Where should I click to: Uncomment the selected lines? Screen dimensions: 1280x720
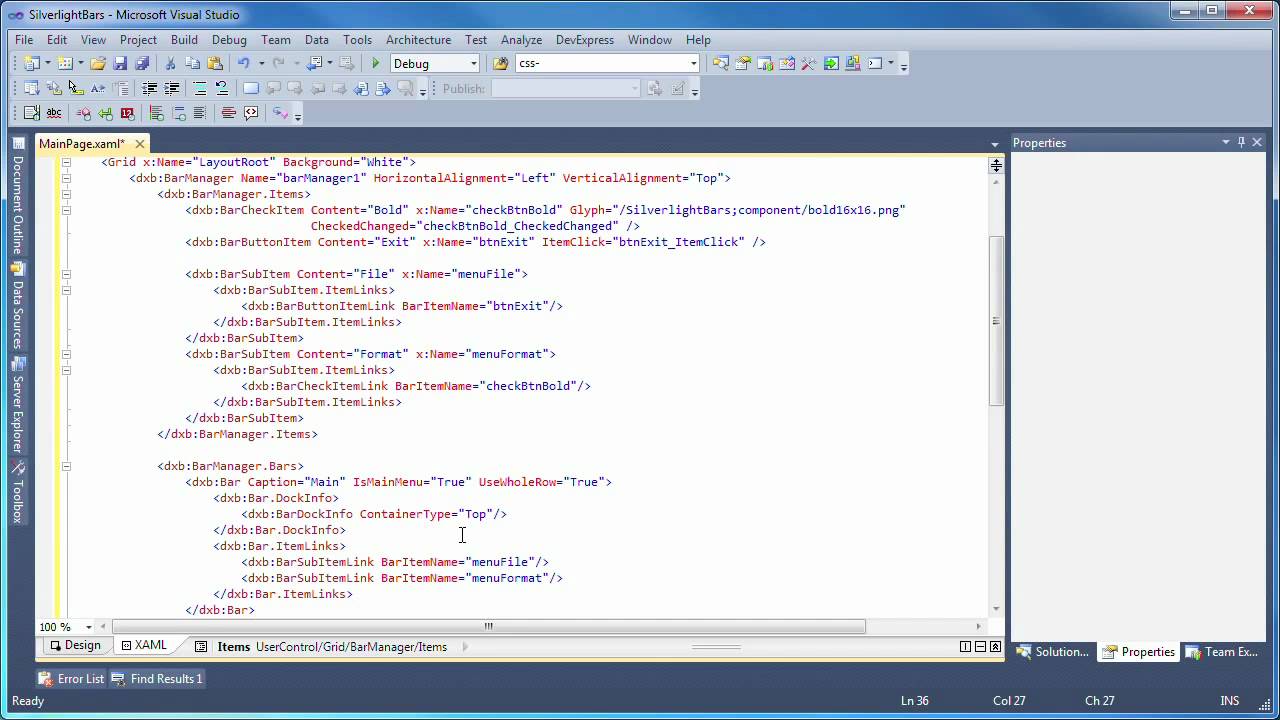(x=222, y=88)
